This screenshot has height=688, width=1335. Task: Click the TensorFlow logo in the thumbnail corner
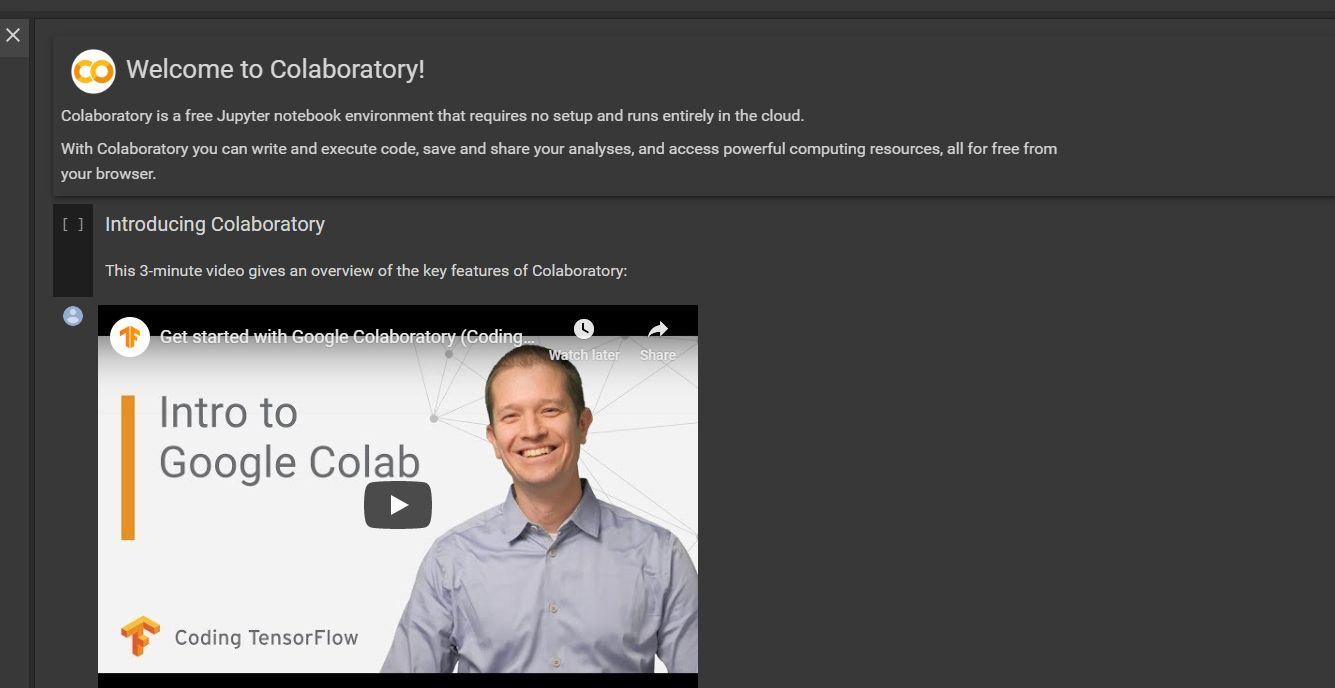140,636
